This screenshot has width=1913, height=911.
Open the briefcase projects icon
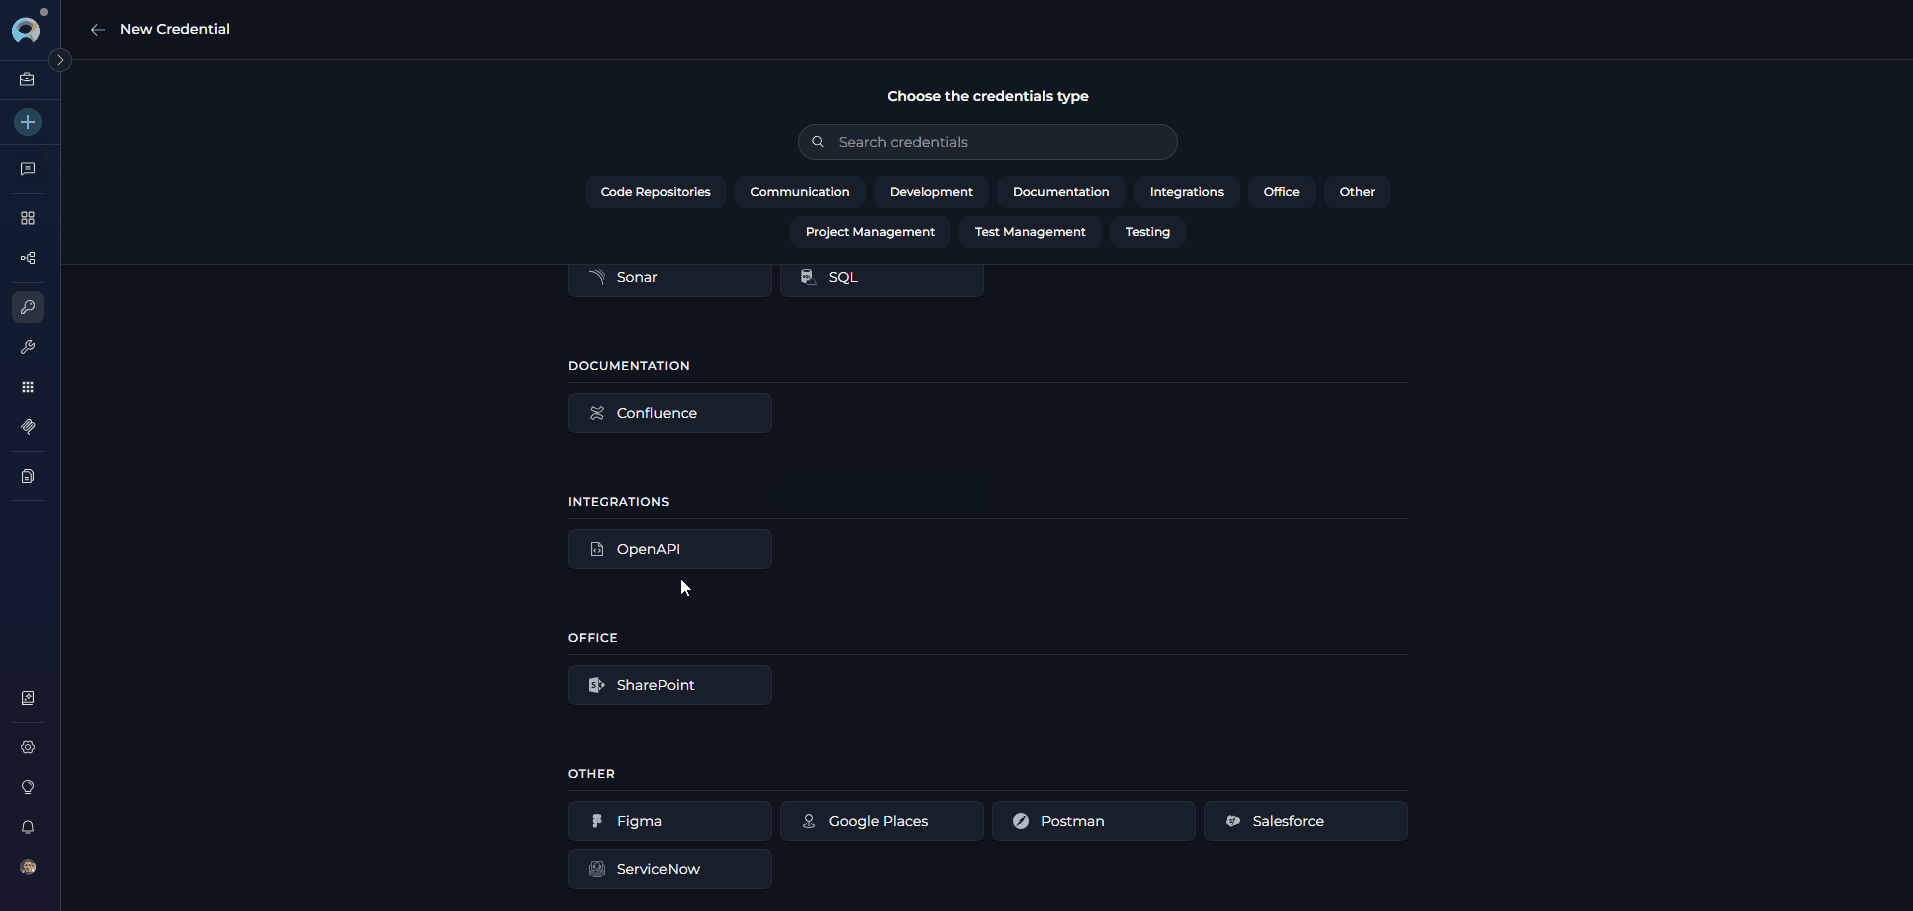click(x=28, y=79)
